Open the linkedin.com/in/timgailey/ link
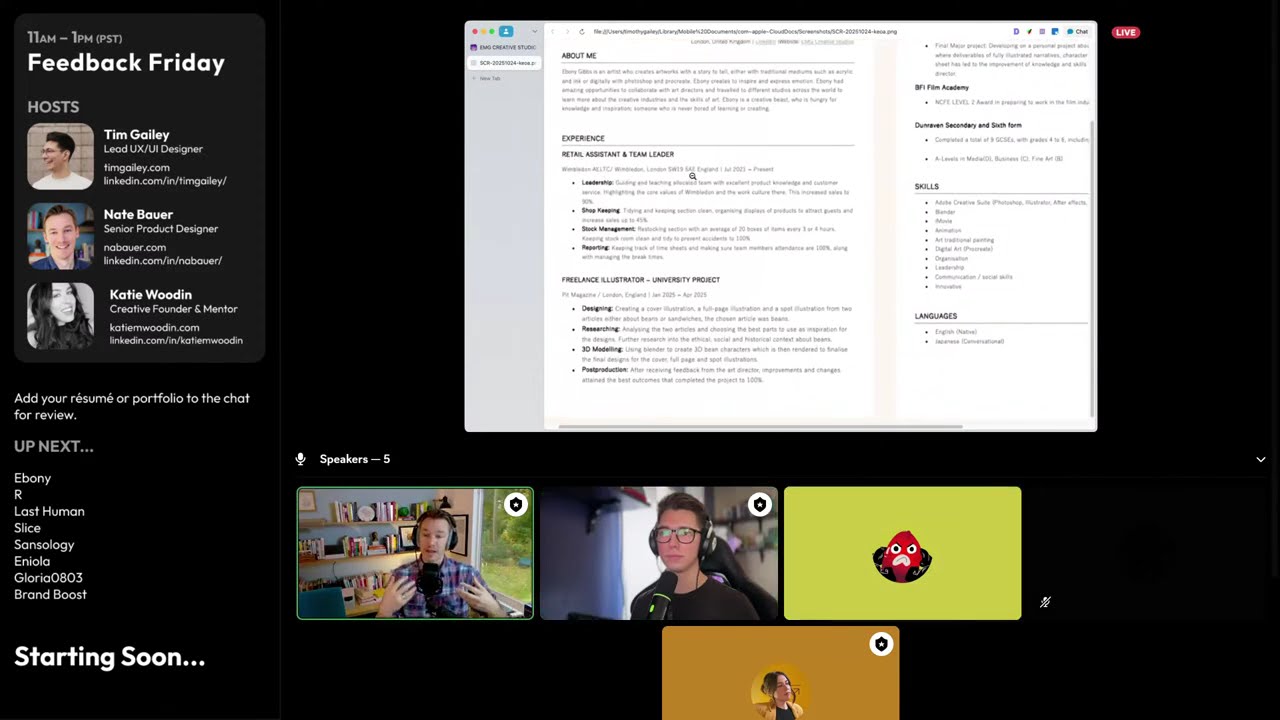The image size is (1280, 720). [165, 181]
